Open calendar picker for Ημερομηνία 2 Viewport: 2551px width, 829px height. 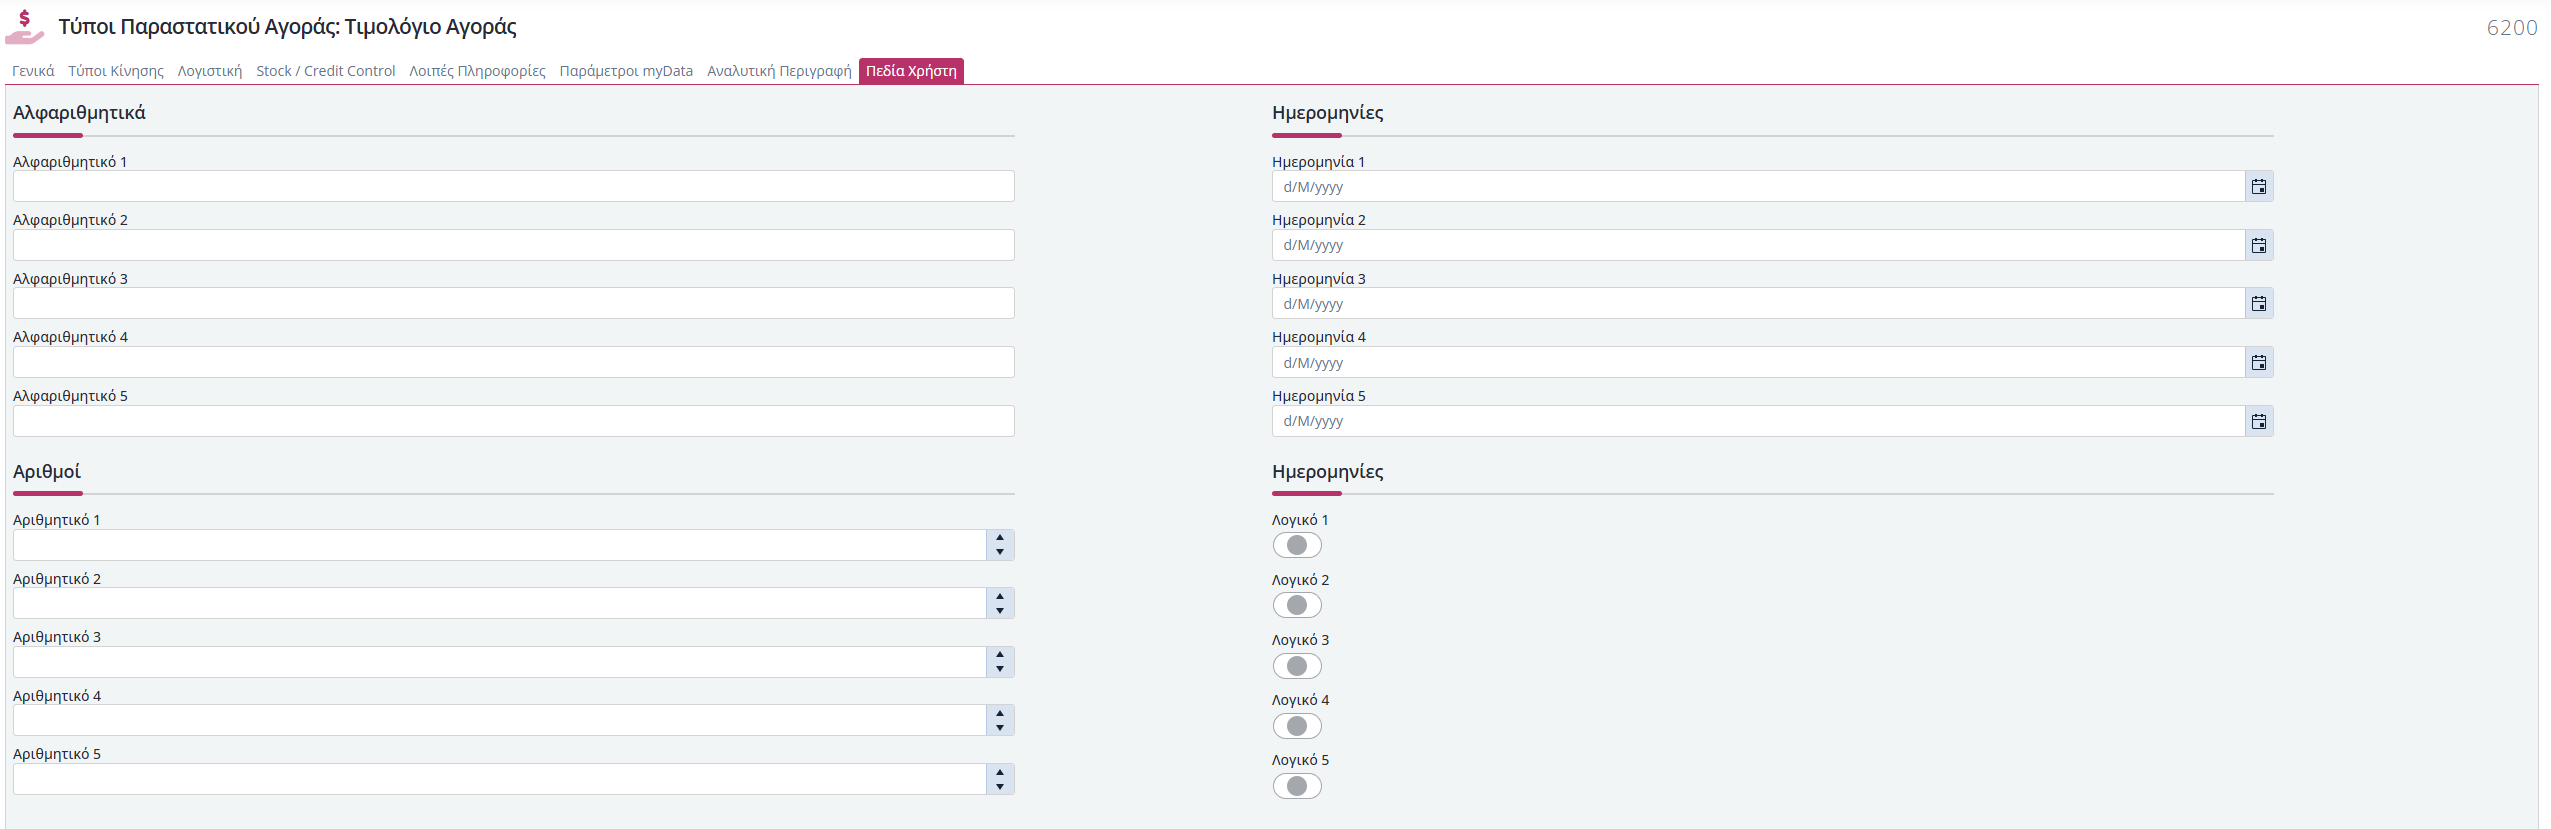2259,245
